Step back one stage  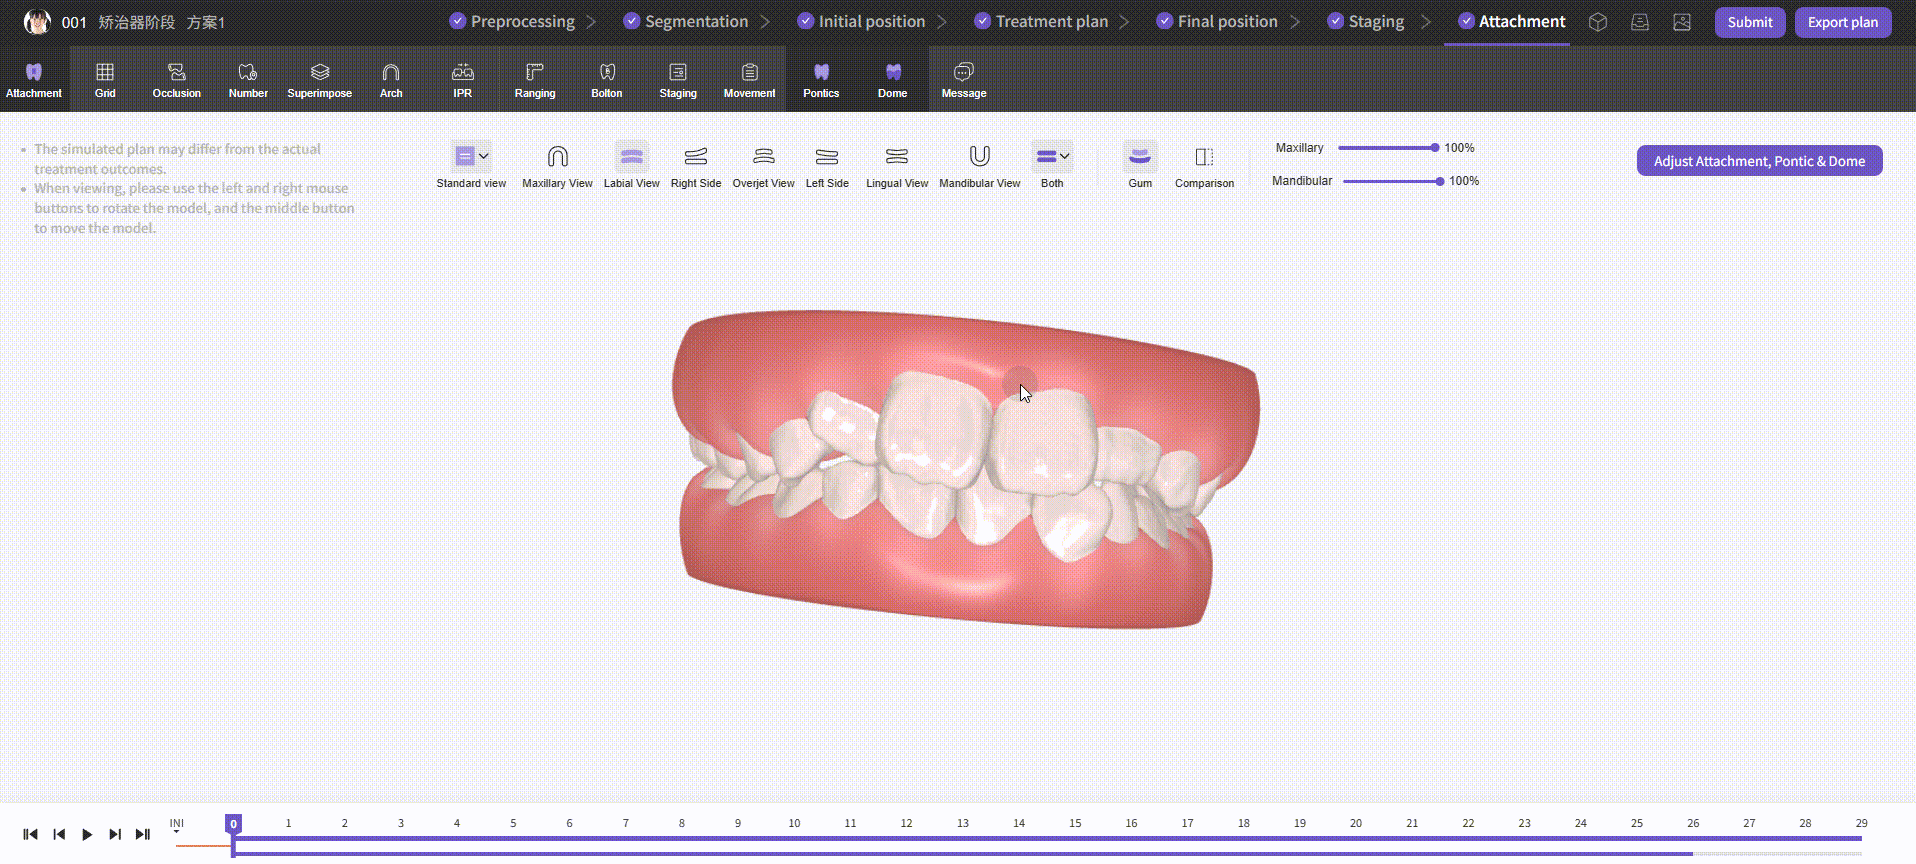[x=59, y=834]
